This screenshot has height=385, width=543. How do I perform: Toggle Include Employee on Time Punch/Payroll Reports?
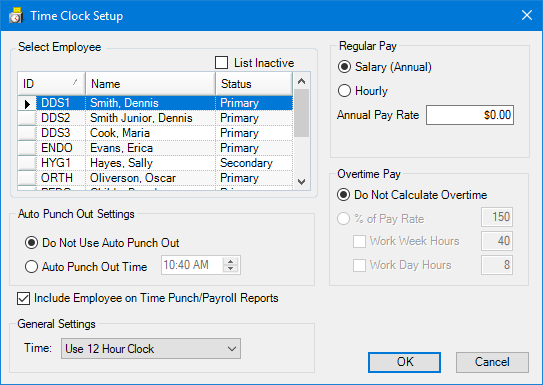tap(148, 298)
